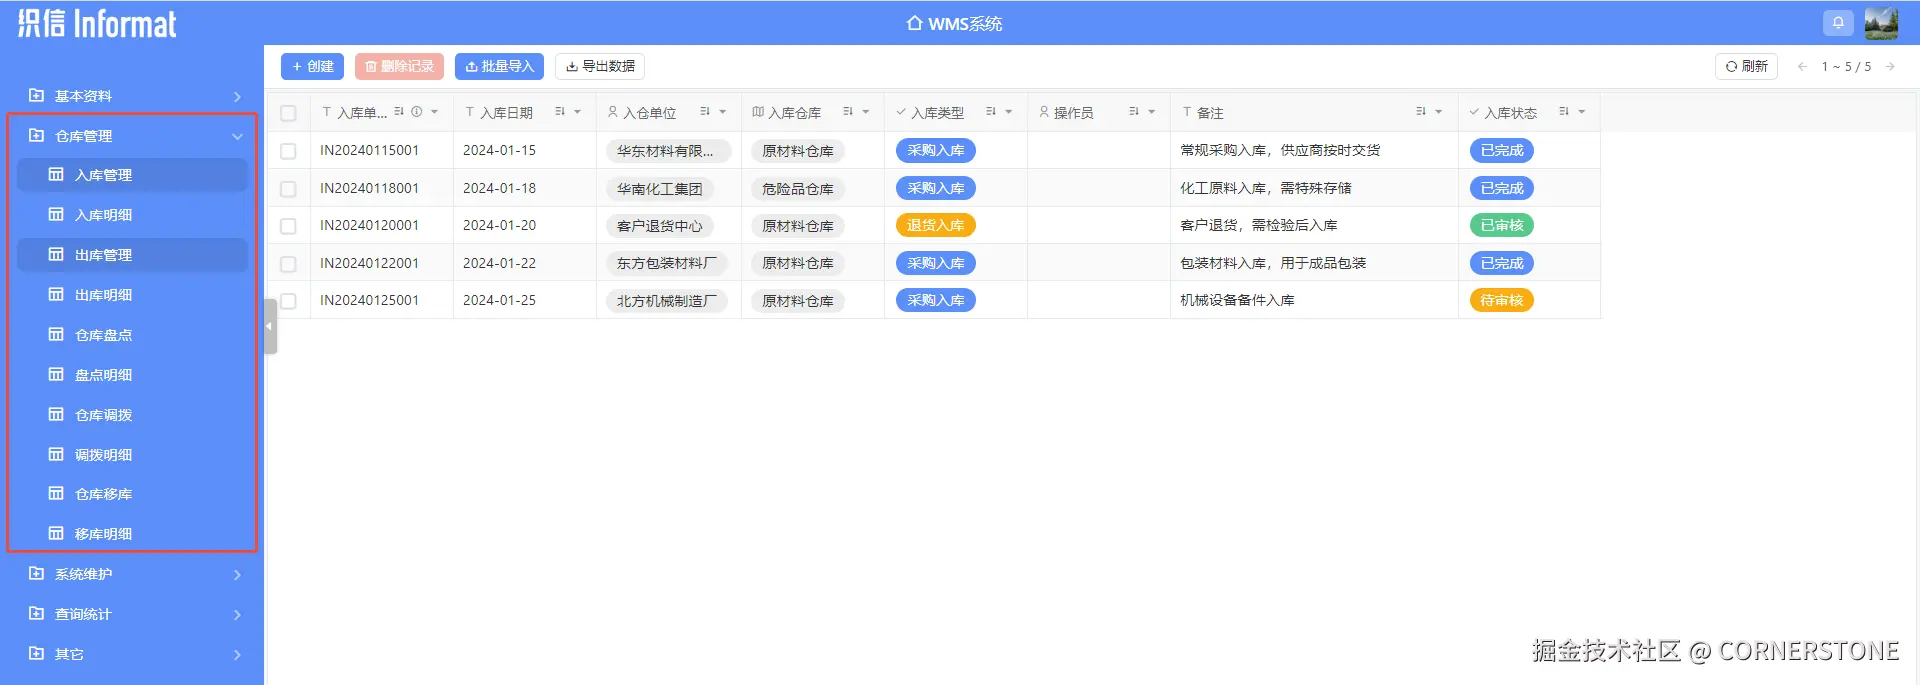Screen dimensions: 1920x685
Task: Click the sort icon in 入库日期 column
Action: [560, 112]
